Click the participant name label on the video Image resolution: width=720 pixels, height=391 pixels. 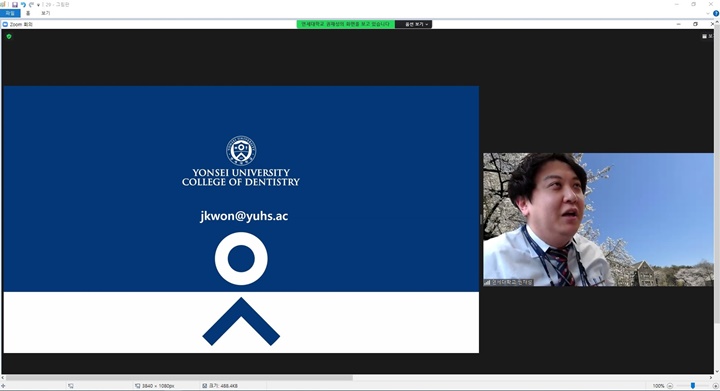coord(508,282)
